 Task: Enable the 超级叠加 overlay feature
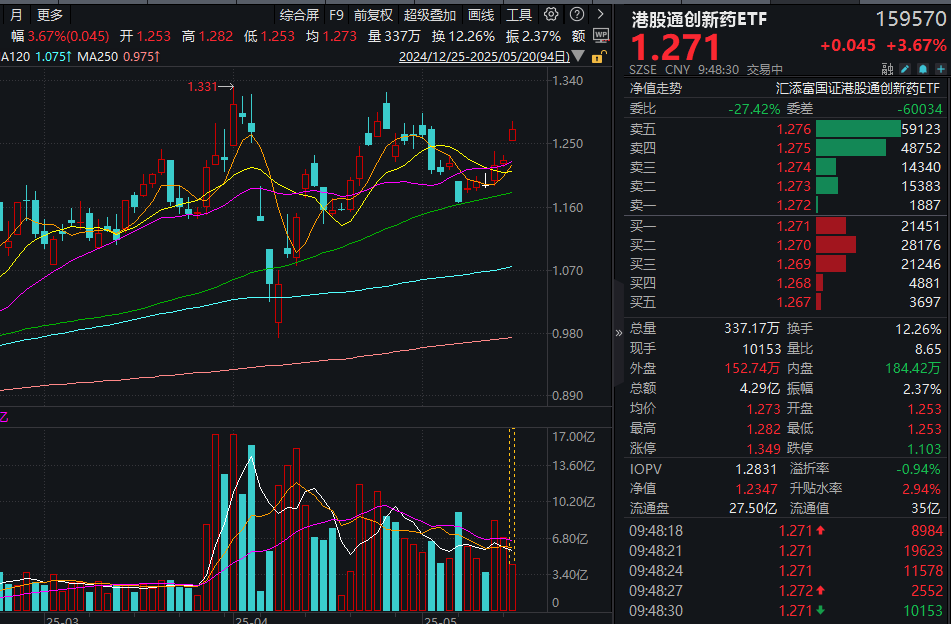(x=430, y=15)
